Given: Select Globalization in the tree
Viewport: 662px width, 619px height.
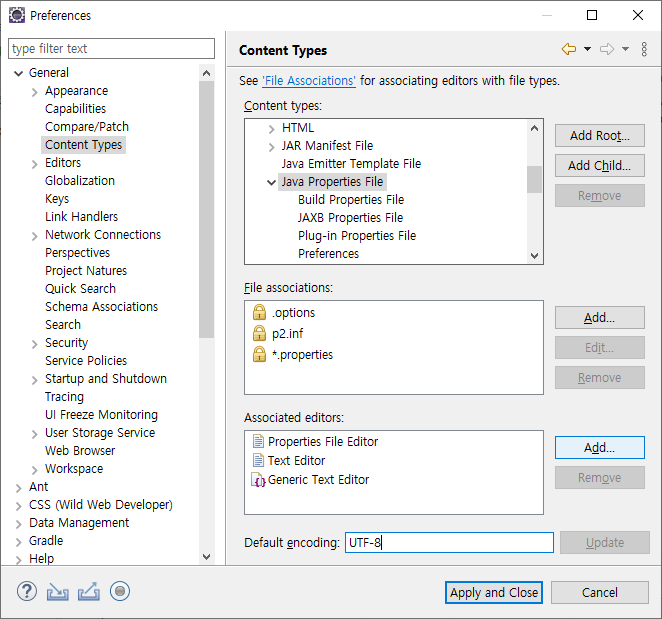Looking at the screenshot, I should click(x=80, y=181).
